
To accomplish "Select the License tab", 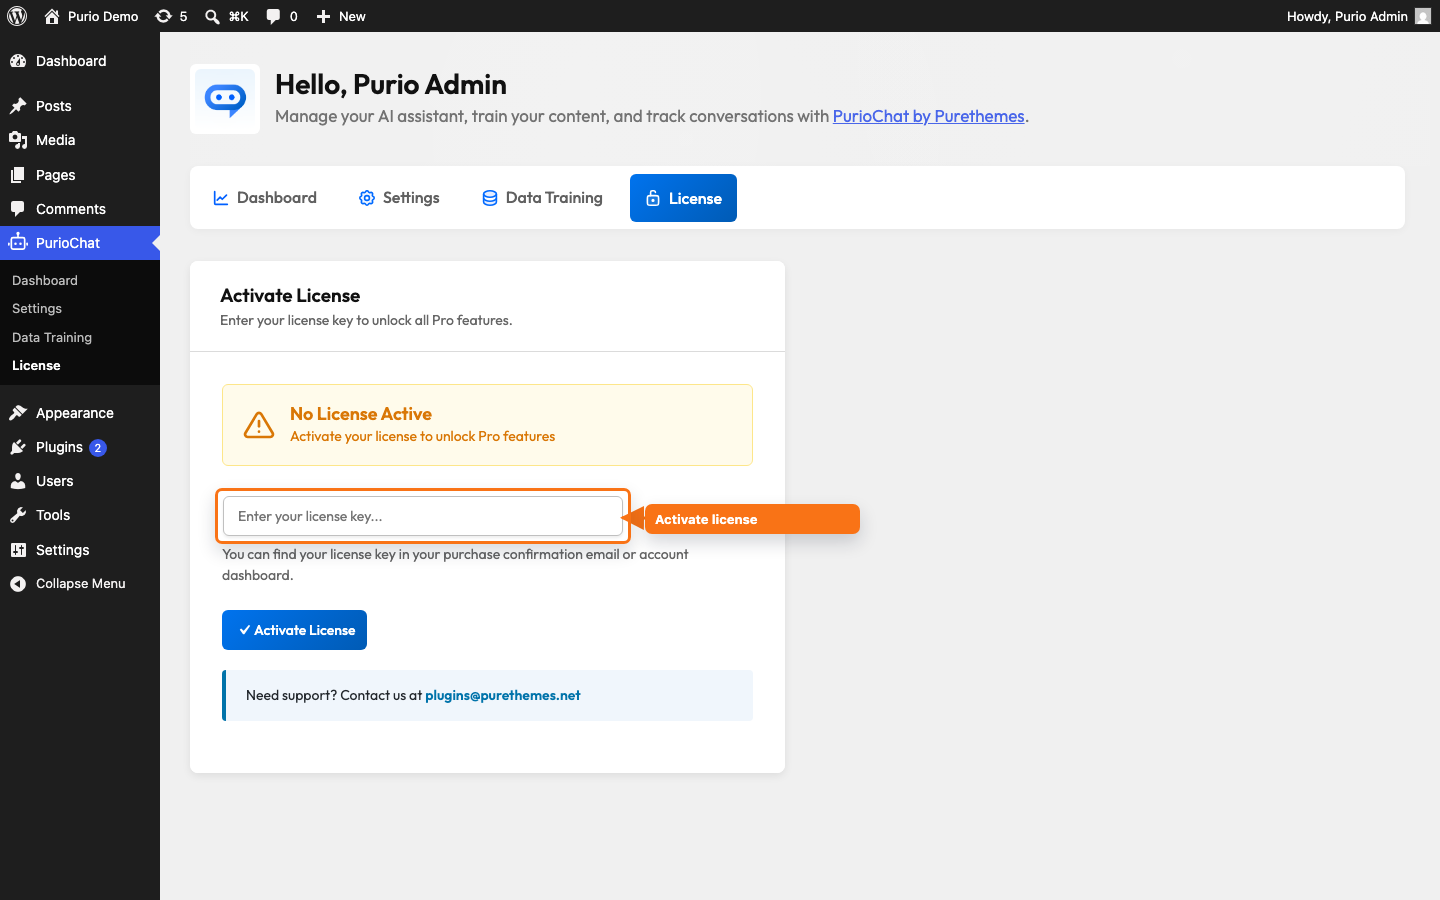I will (683, 198).
